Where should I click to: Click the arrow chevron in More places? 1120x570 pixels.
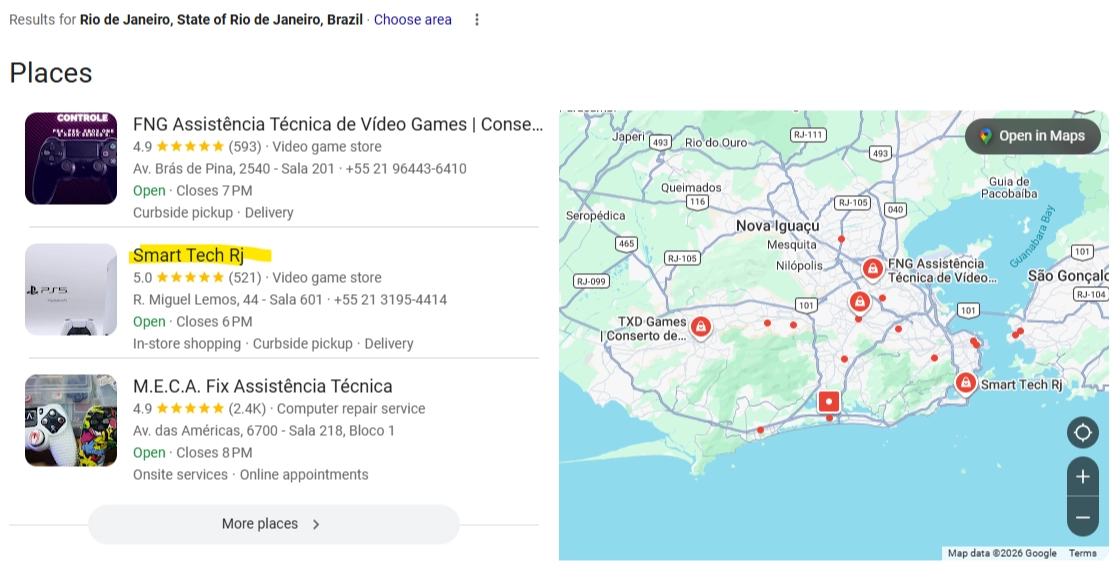(x=316, y=524)
